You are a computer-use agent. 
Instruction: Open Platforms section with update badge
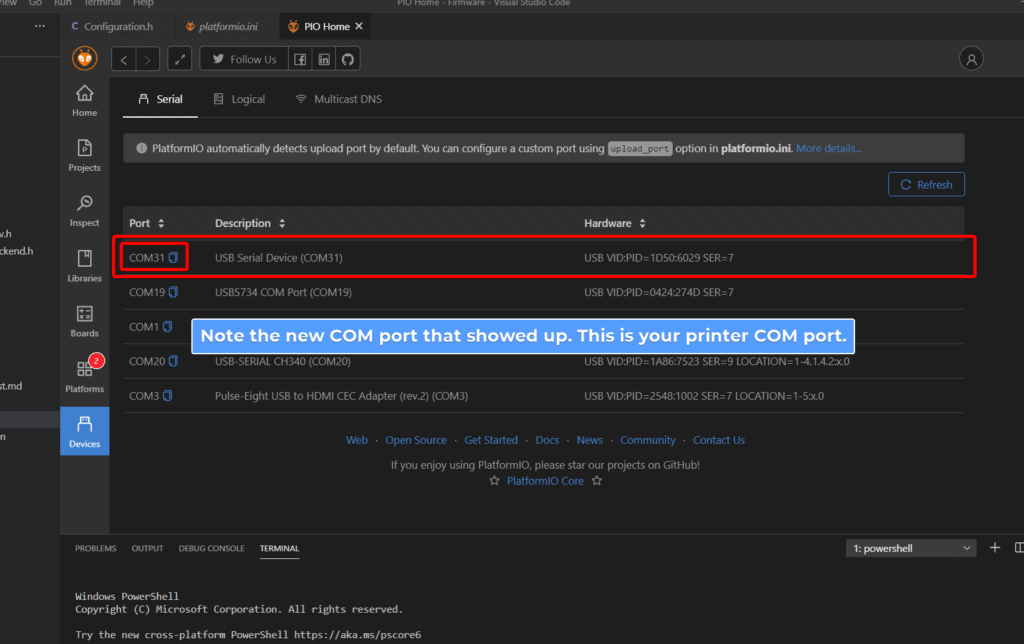(x=84, y=376)
